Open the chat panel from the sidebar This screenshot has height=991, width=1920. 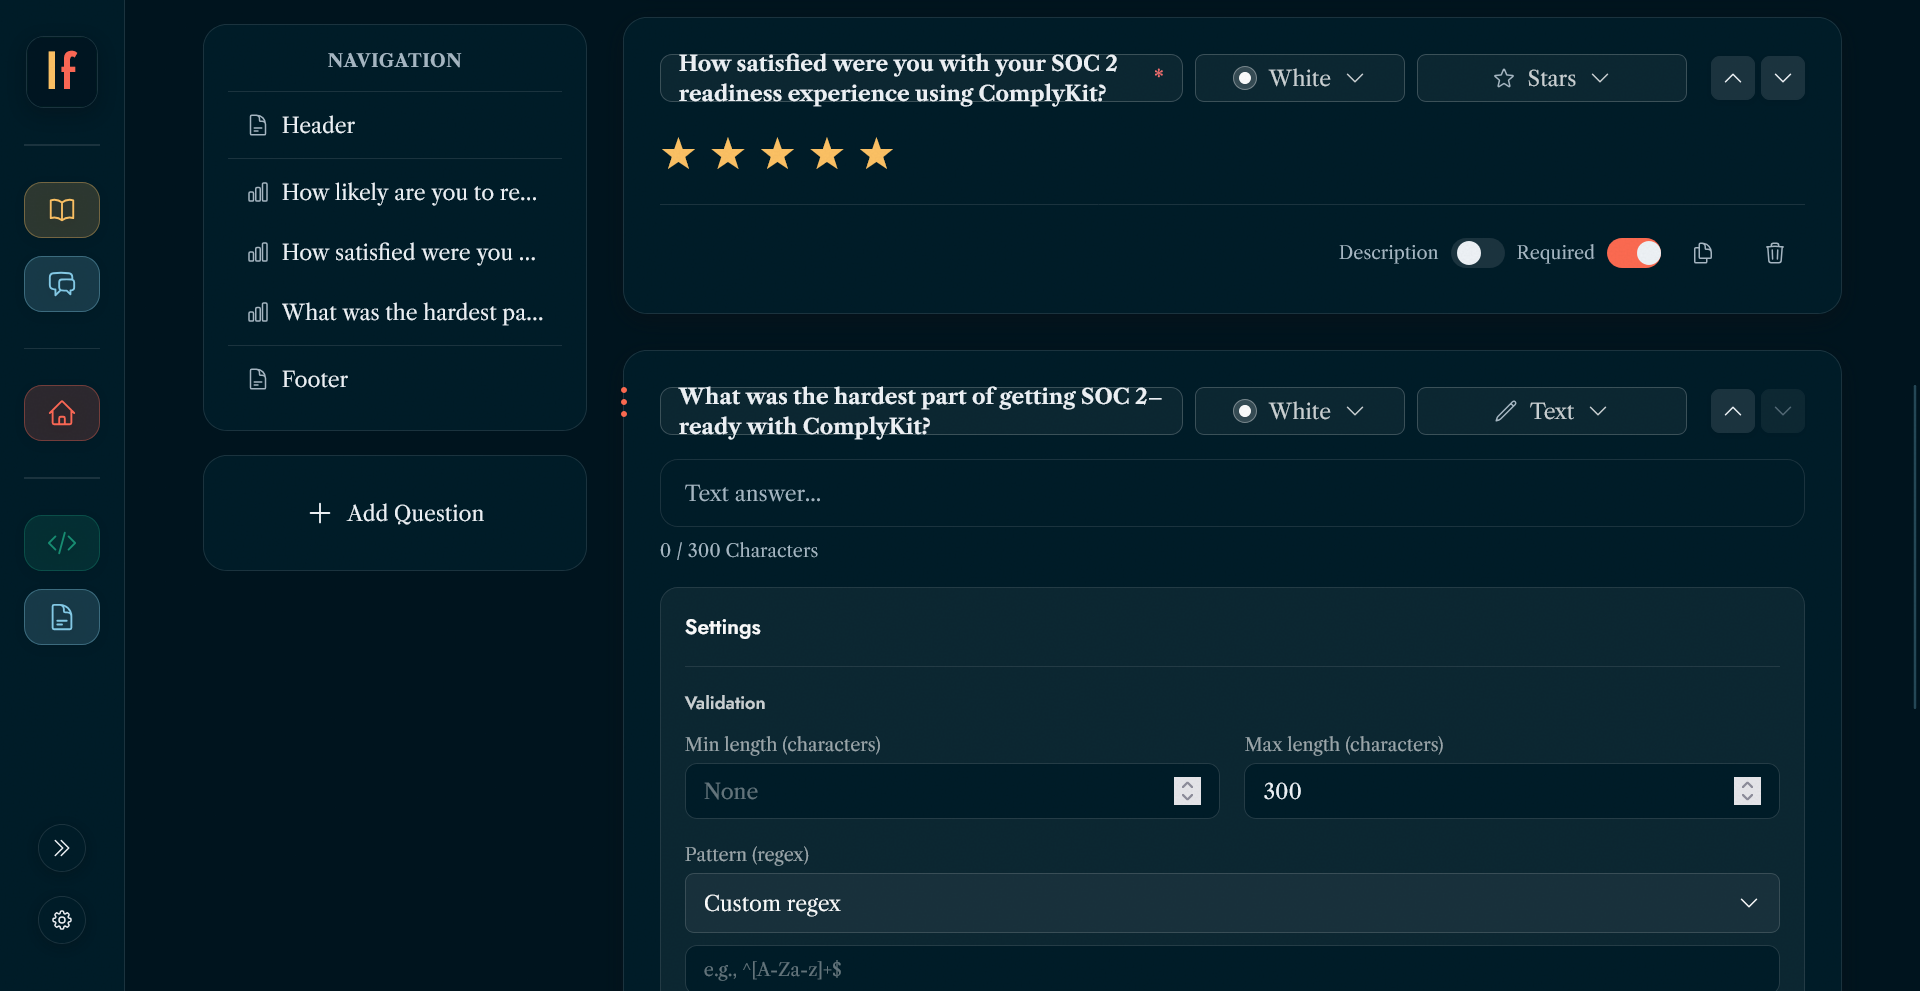(x=61, y=284)
